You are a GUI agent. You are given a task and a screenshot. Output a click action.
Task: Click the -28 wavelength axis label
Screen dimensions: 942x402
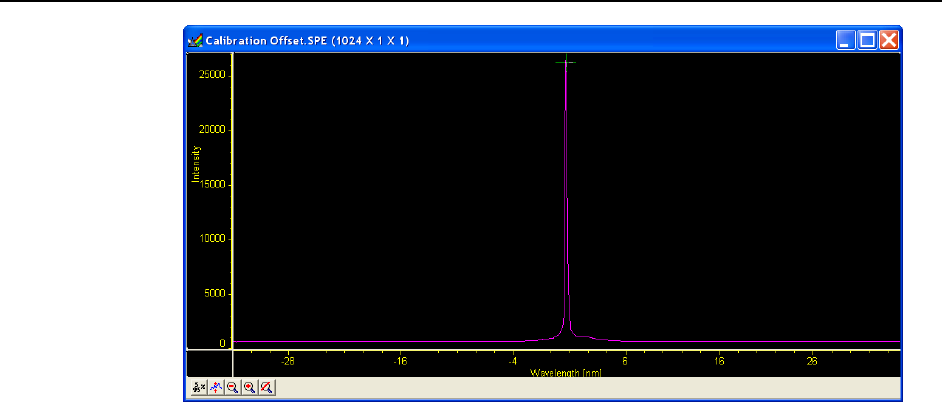[288, 361]
